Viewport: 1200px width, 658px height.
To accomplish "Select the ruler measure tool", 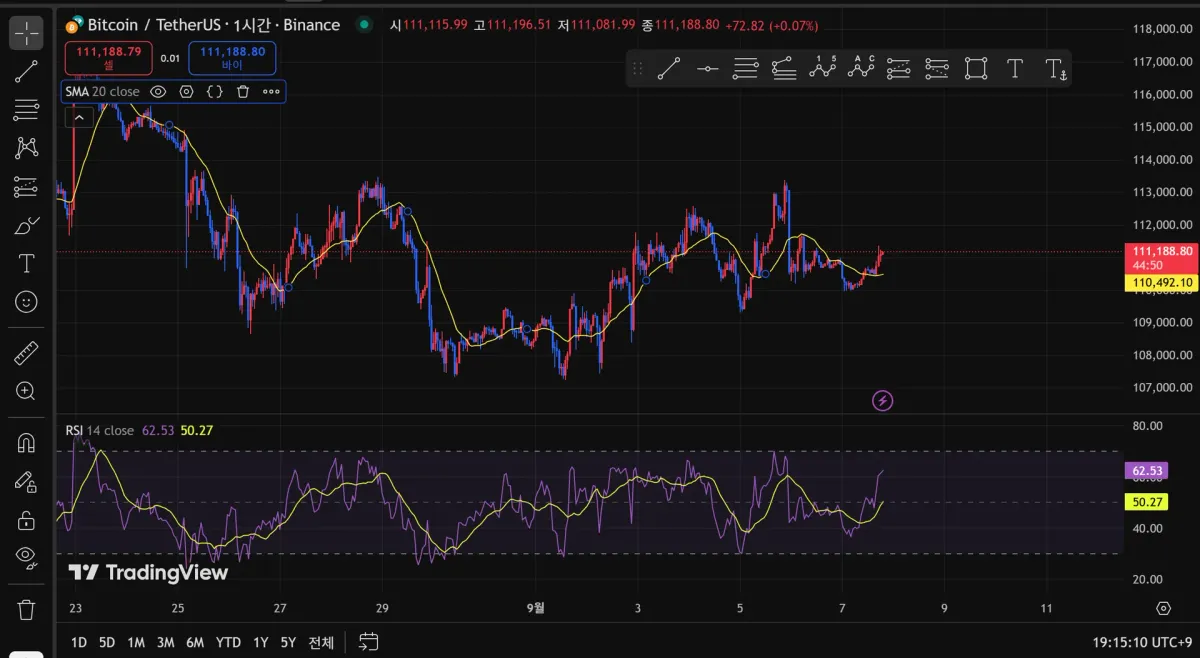I will coord(26,354).
